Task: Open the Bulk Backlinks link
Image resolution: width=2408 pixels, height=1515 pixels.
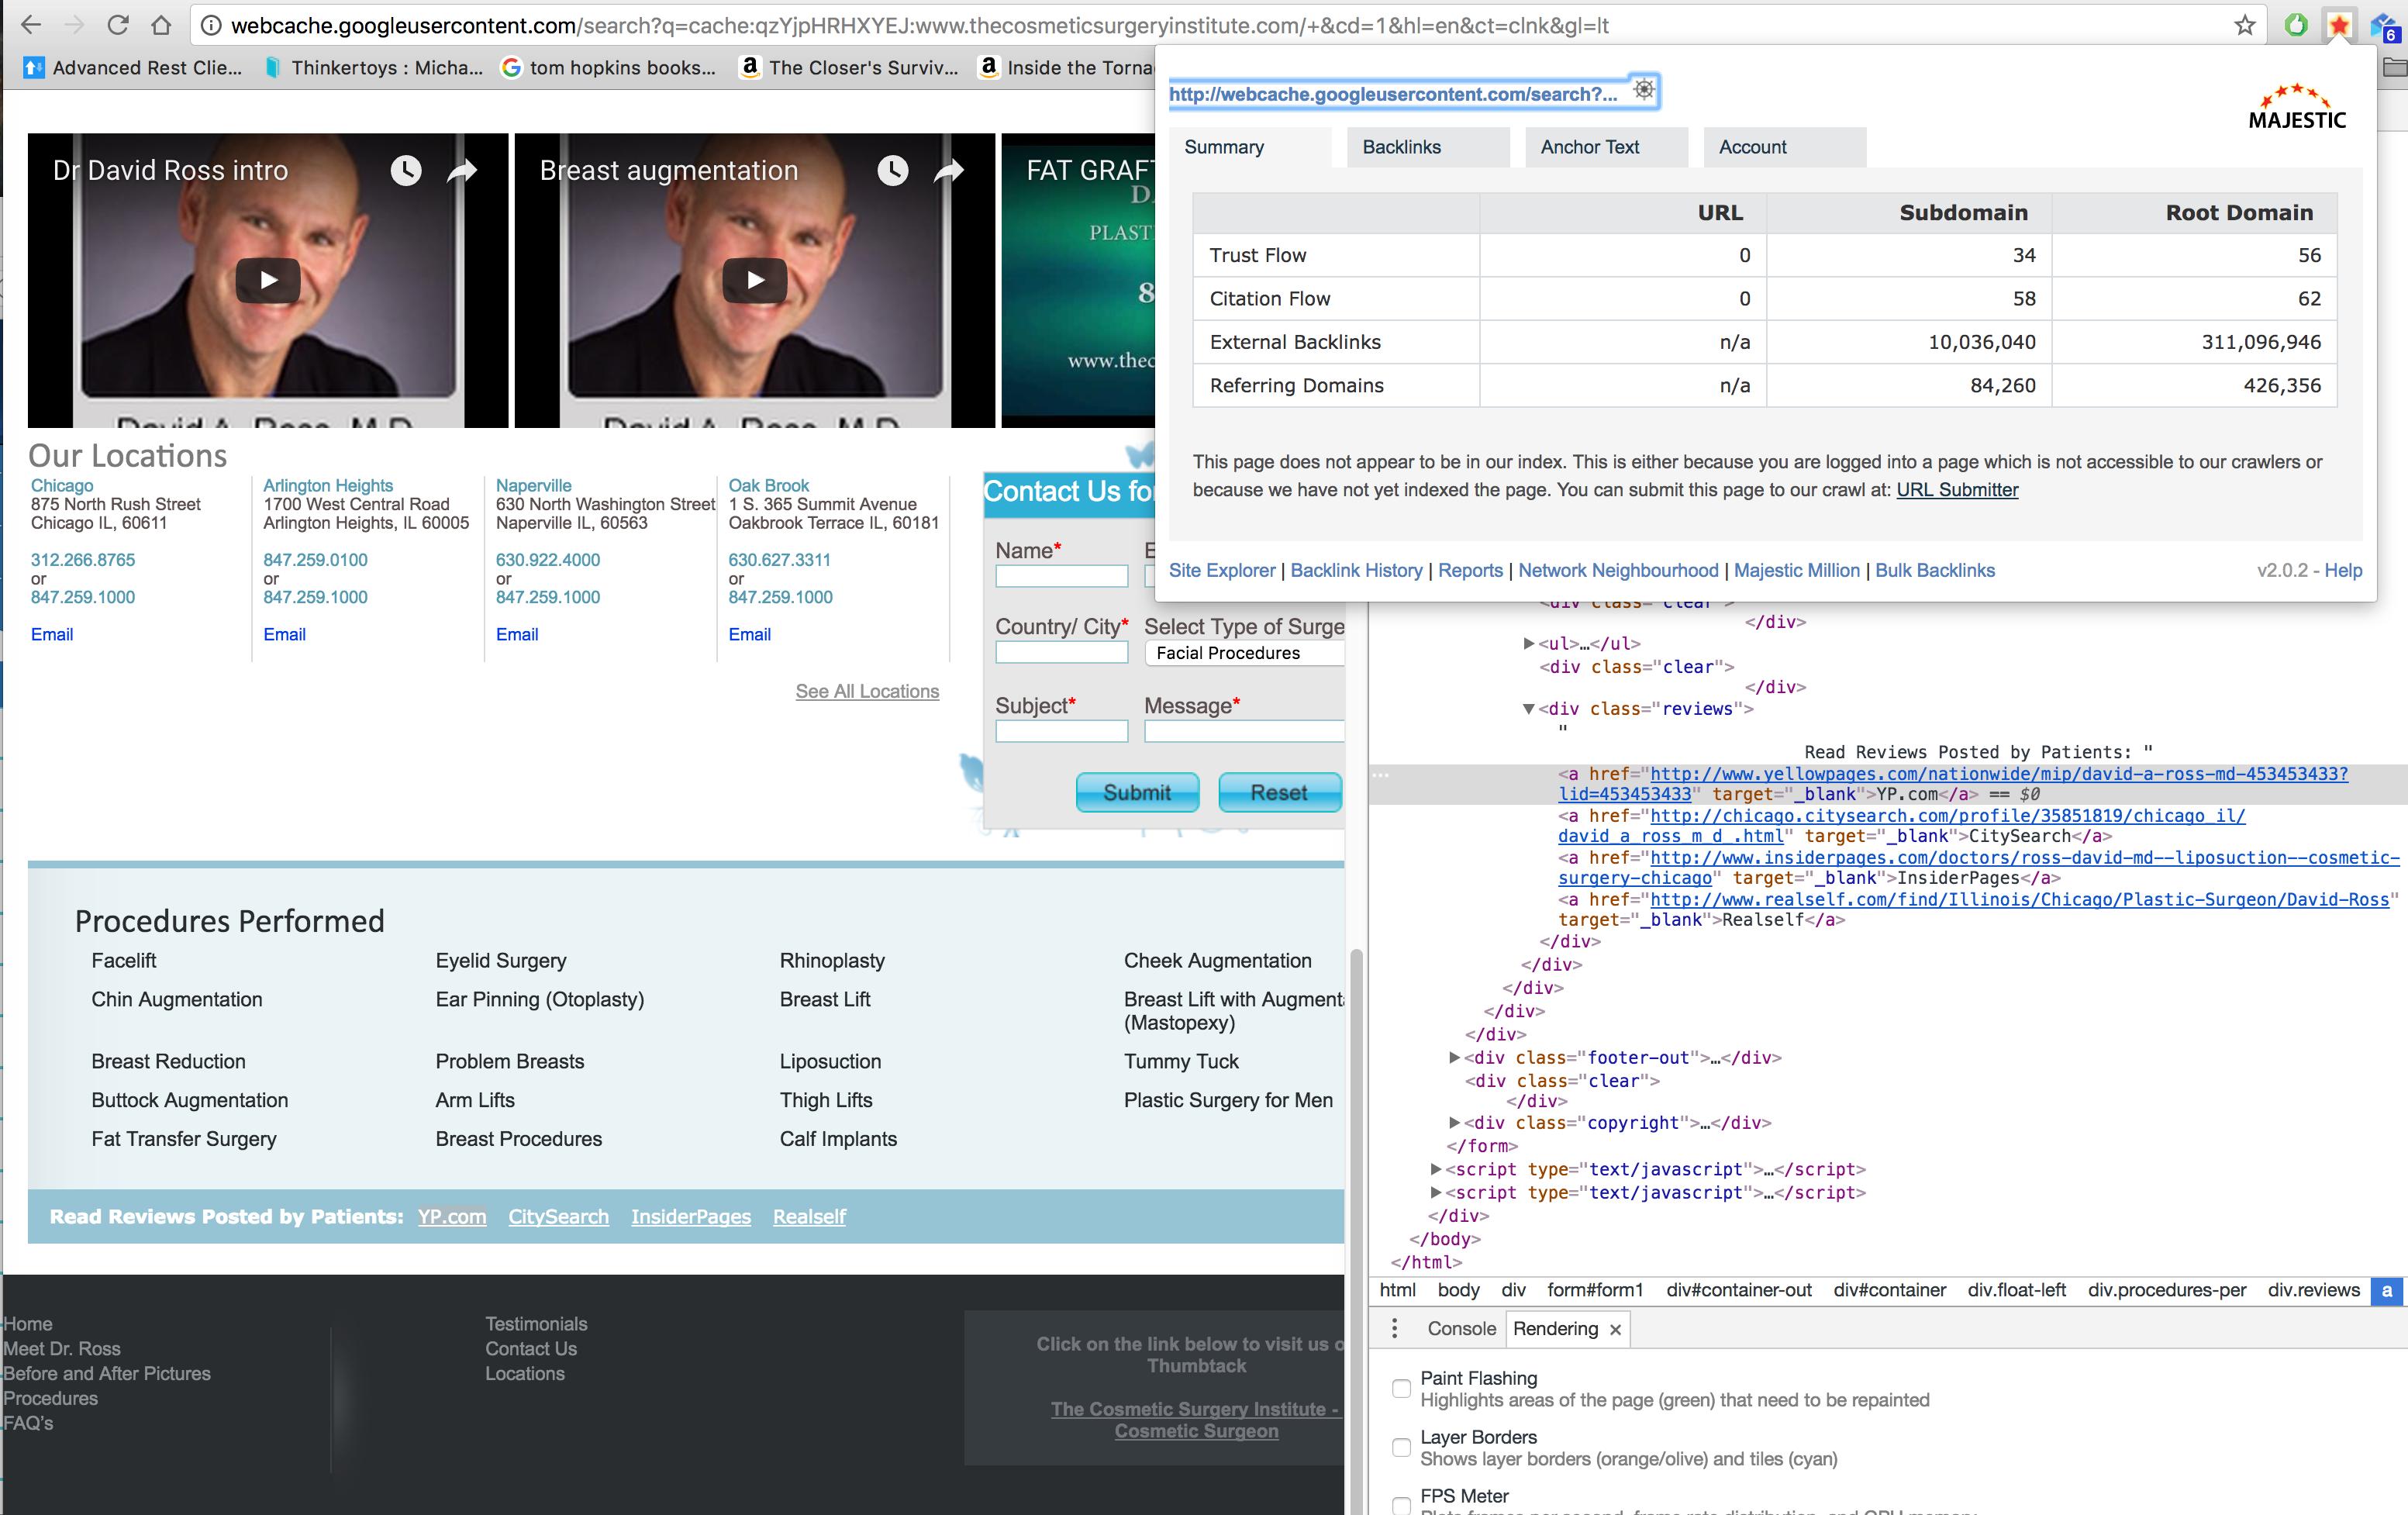Action: (x=1934, y=570)
